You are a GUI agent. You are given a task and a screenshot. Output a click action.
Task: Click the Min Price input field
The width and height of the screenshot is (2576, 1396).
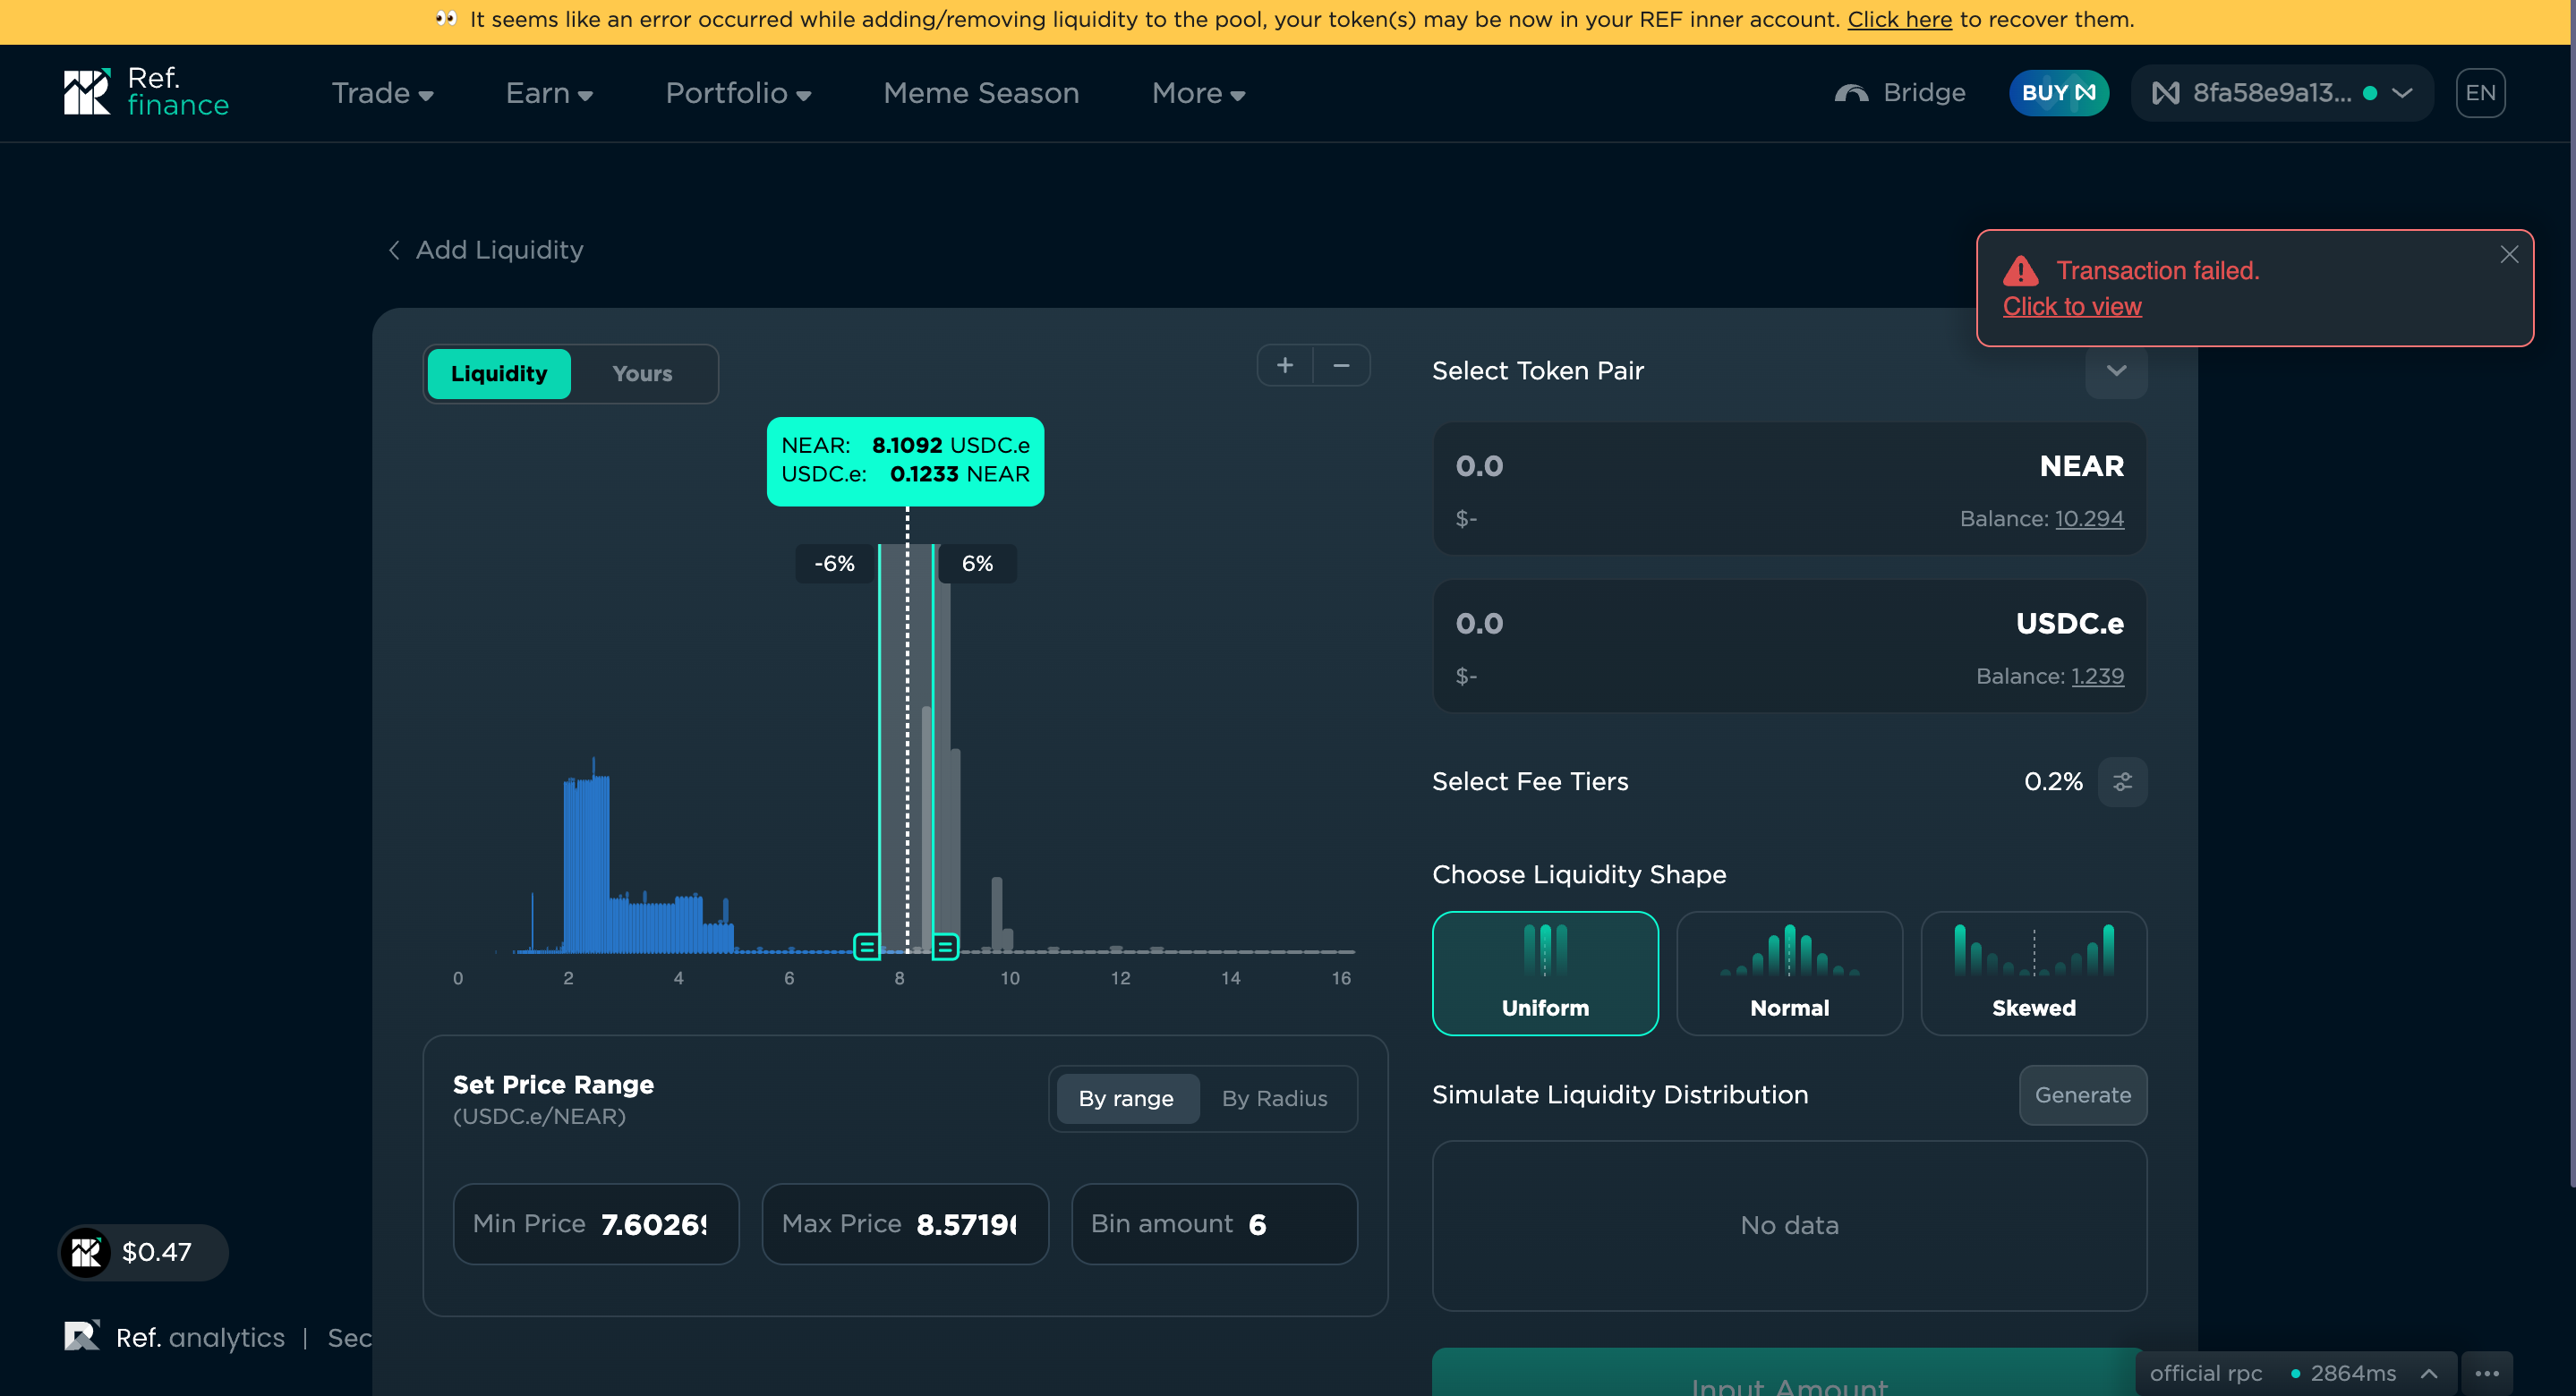(x=596, y=1223)
